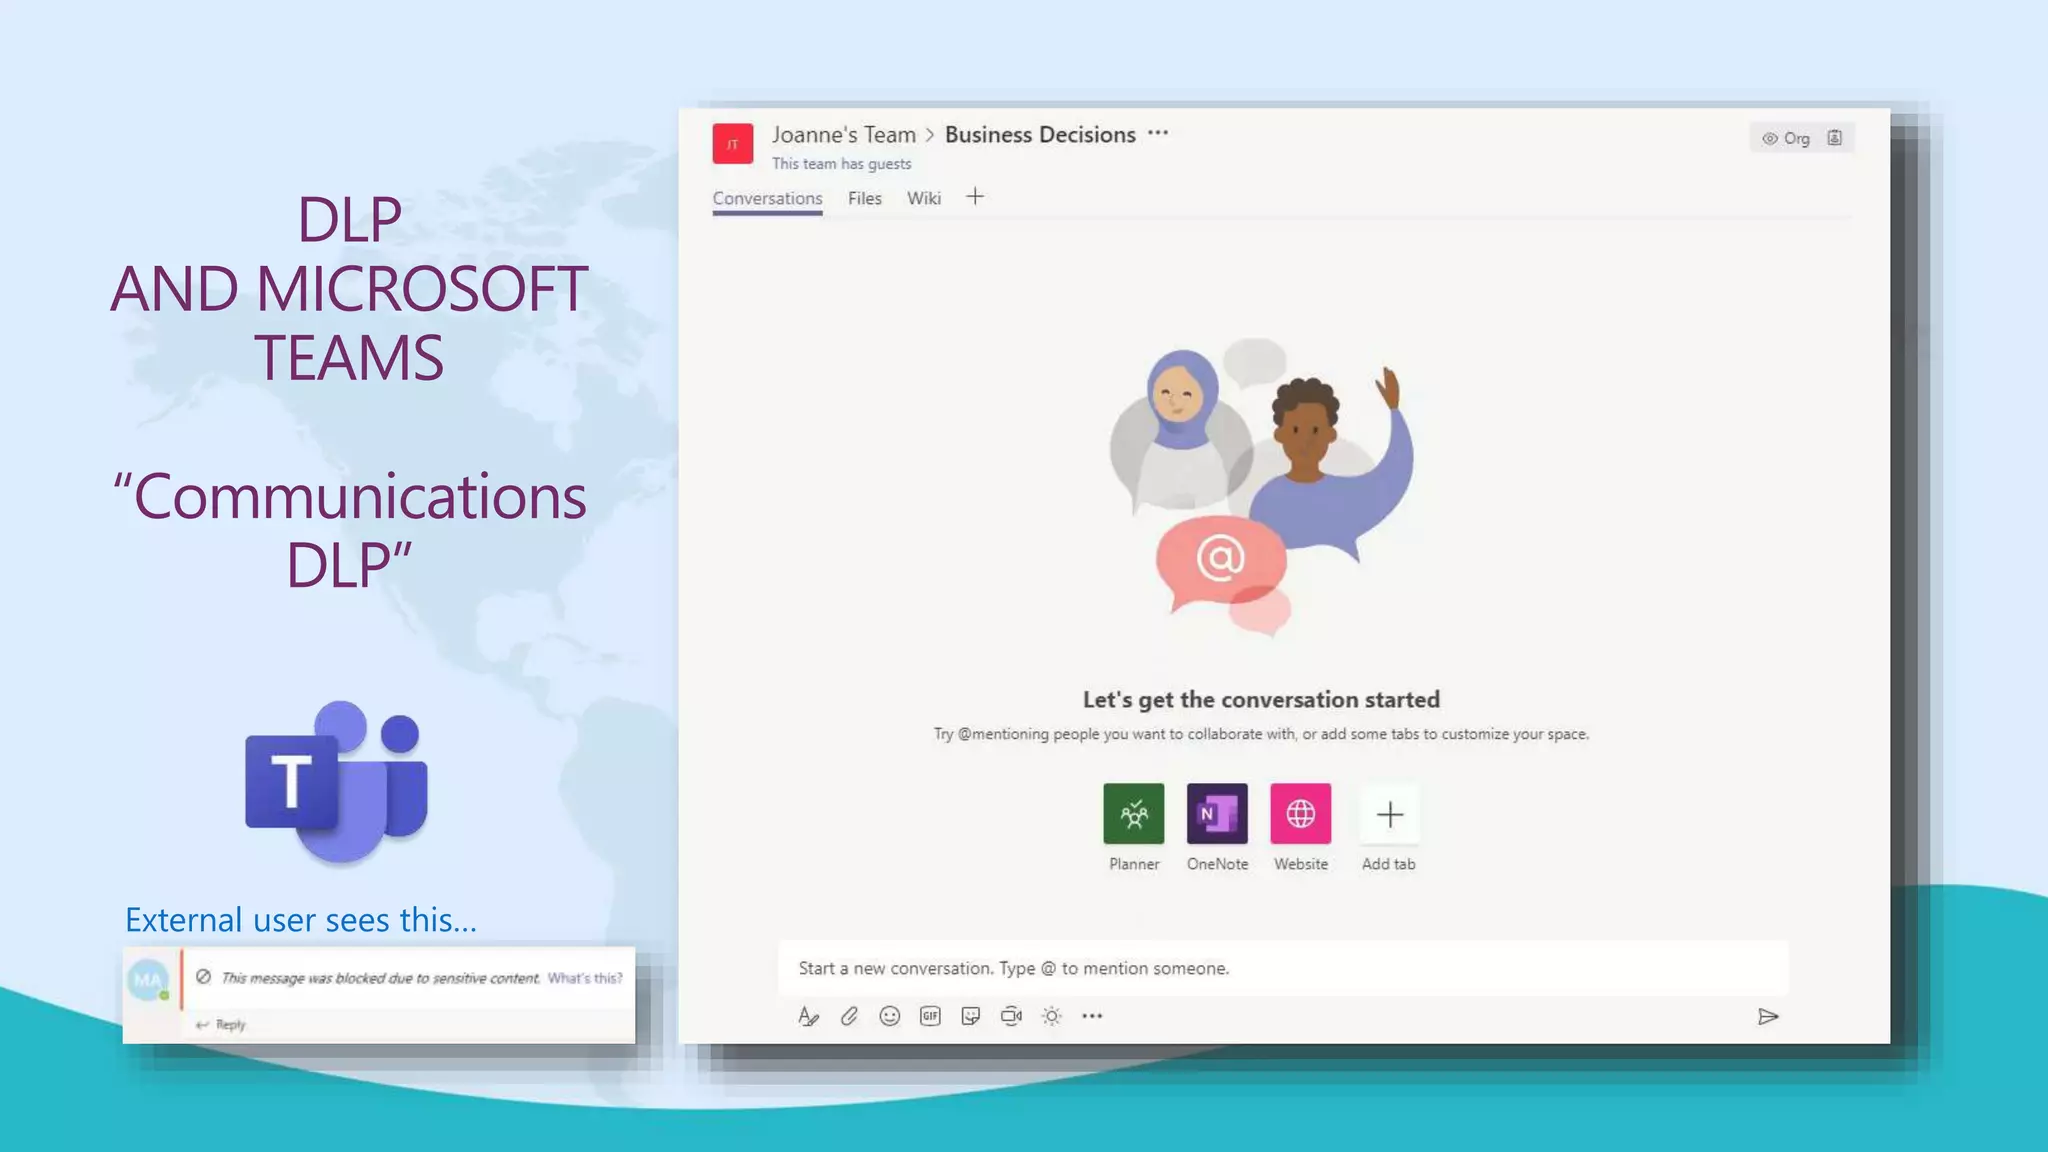This screenshot has height=1152, width=2048.
Task: Switch to the Files tab
Action: pos(865,198)
